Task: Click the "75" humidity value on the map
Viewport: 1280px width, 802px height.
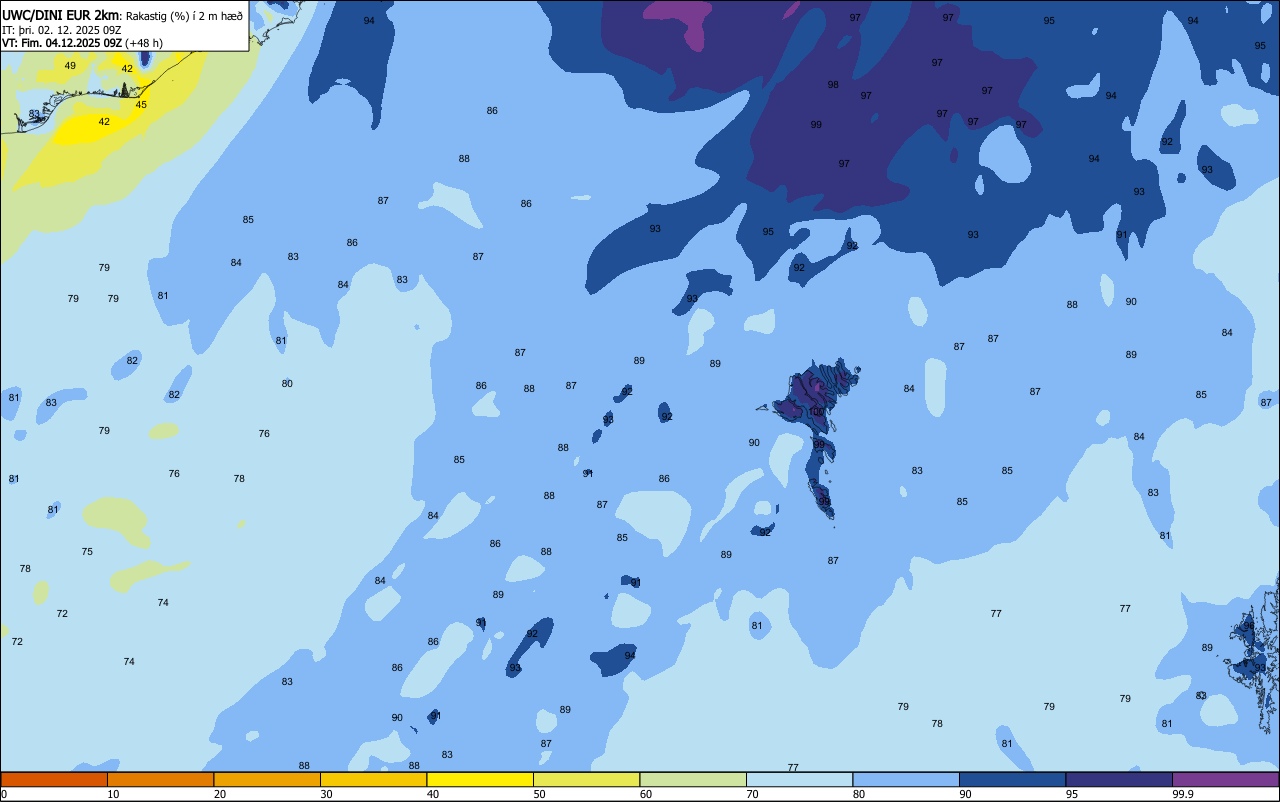Action: click(x=87, y=552)
